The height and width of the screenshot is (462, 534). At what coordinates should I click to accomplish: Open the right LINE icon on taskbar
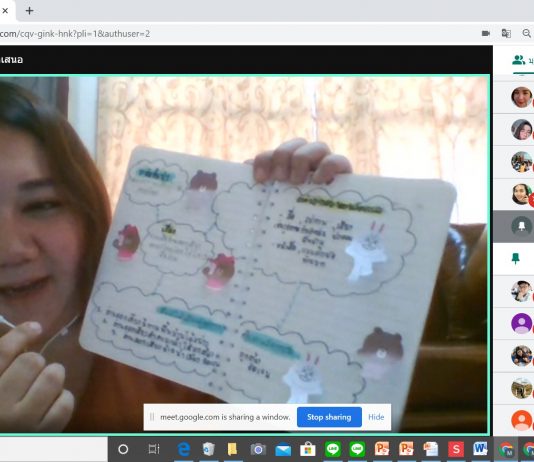pos(357,449)
